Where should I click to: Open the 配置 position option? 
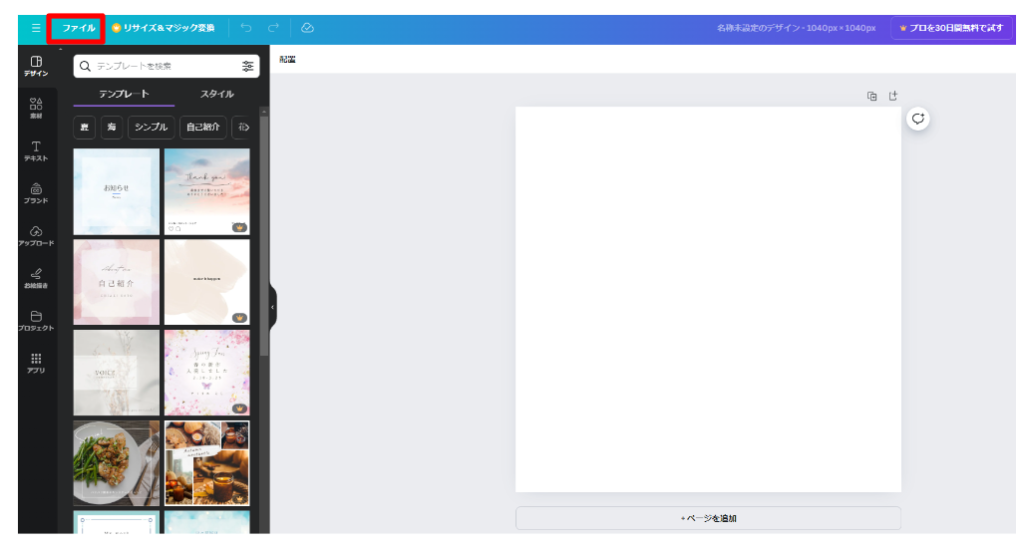tap(287, 59)
